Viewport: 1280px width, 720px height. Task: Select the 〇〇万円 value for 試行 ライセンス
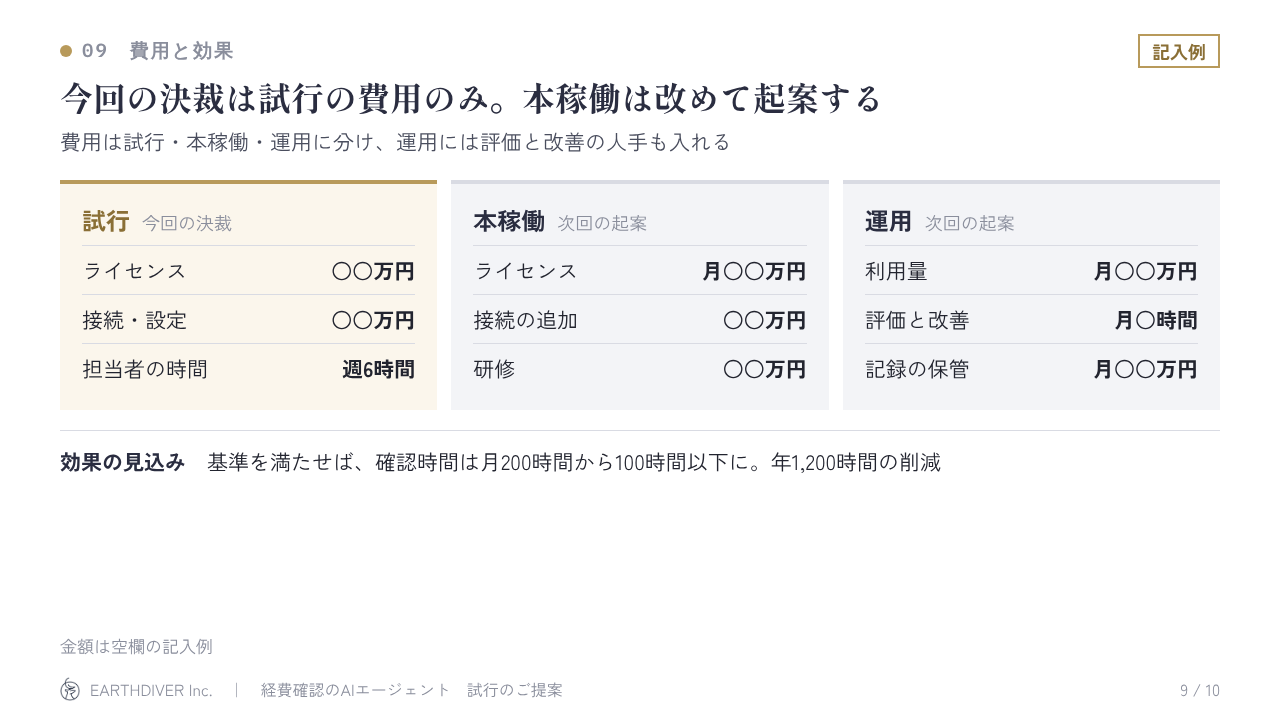tap(373, 271)
